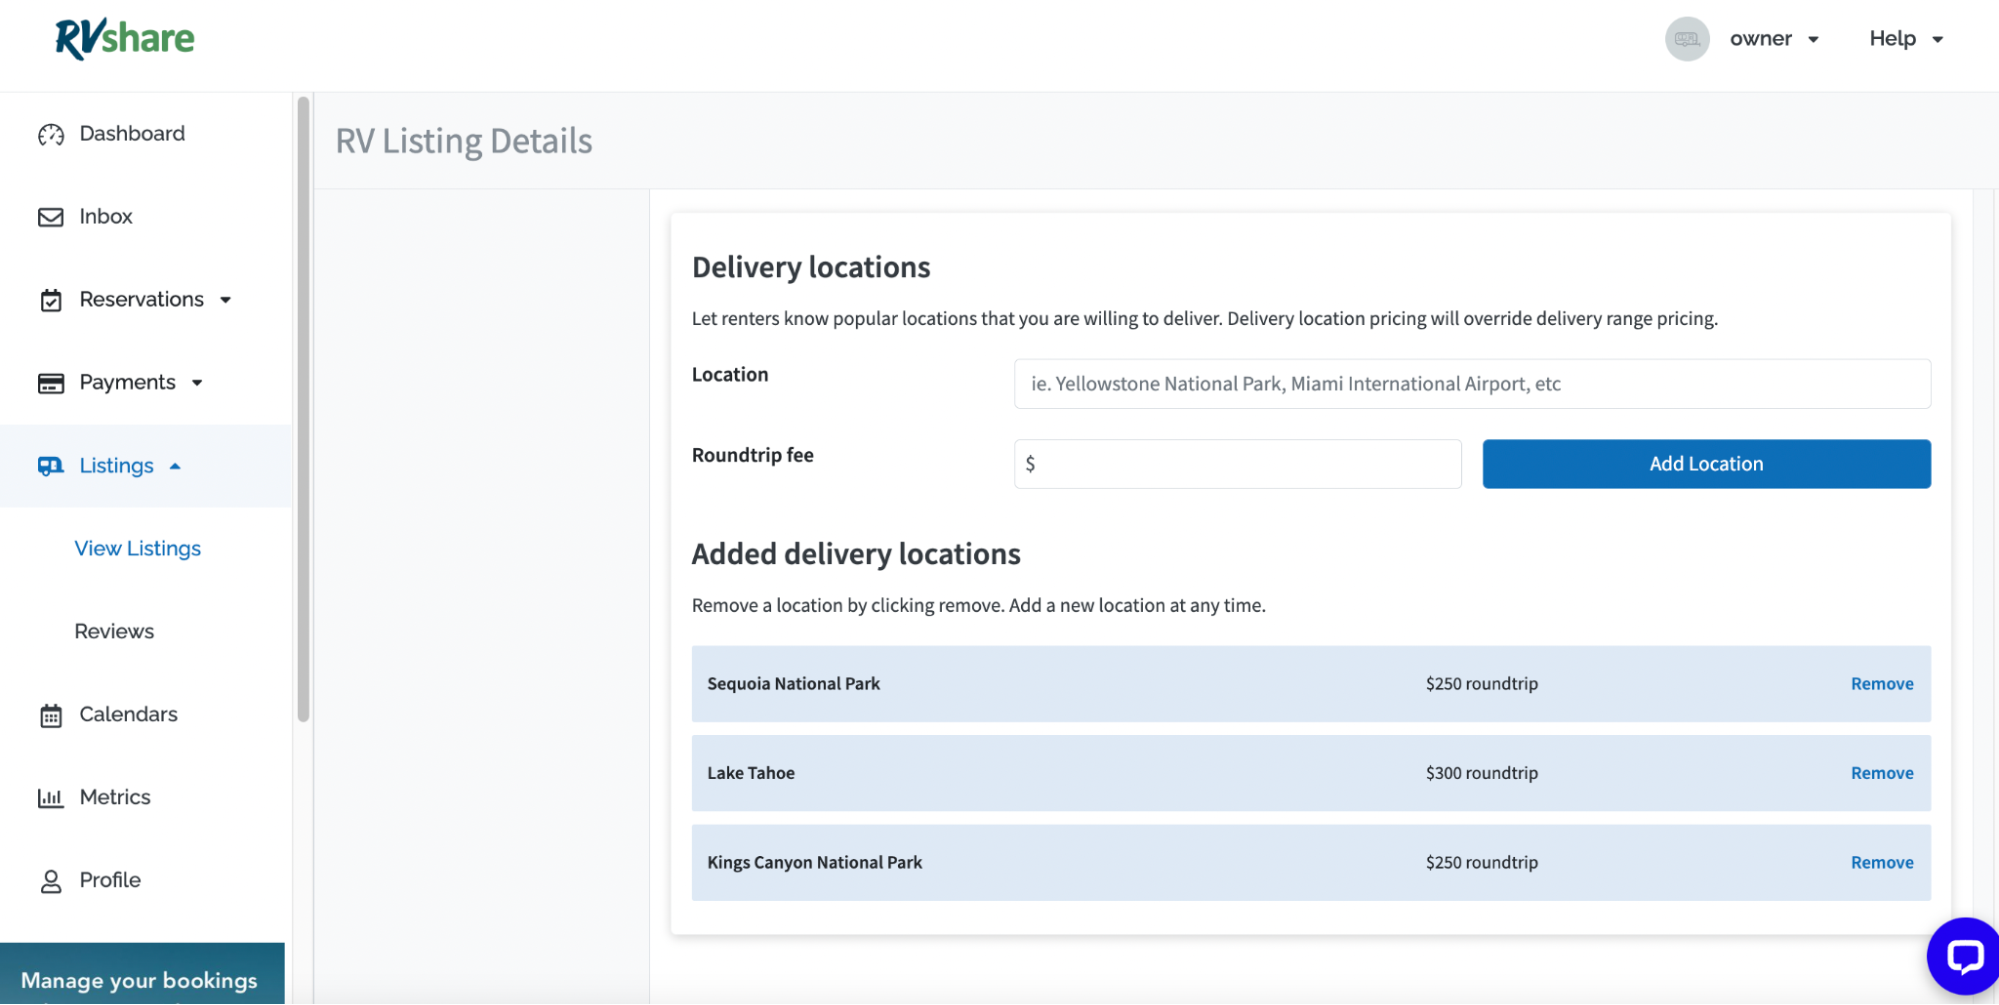Open Metrics with the bar chart icon
Screen dimensions: 1999x1005
51,797
